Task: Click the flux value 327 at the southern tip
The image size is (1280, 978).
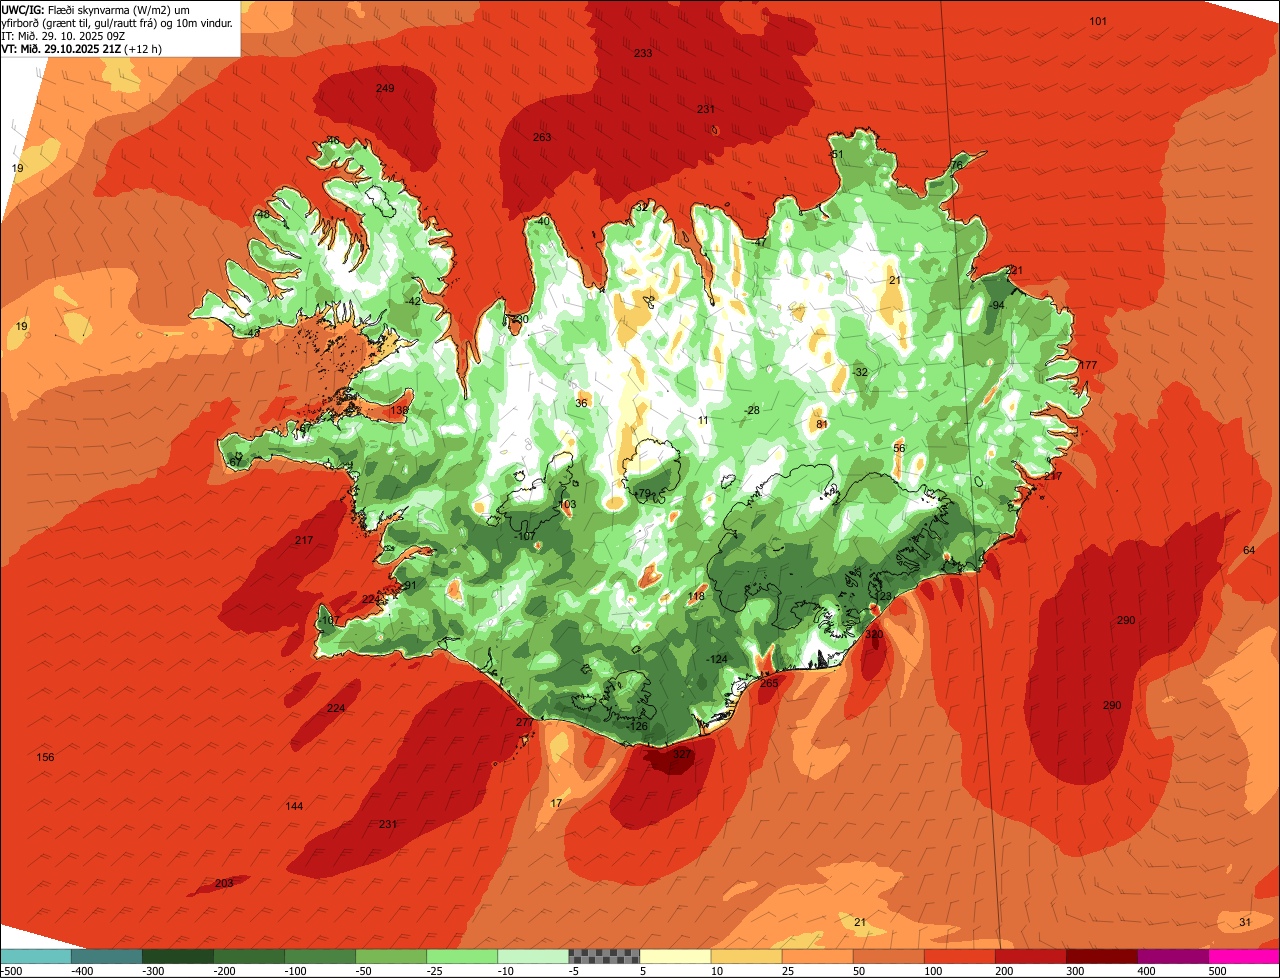Action: (x=682, y=753)
